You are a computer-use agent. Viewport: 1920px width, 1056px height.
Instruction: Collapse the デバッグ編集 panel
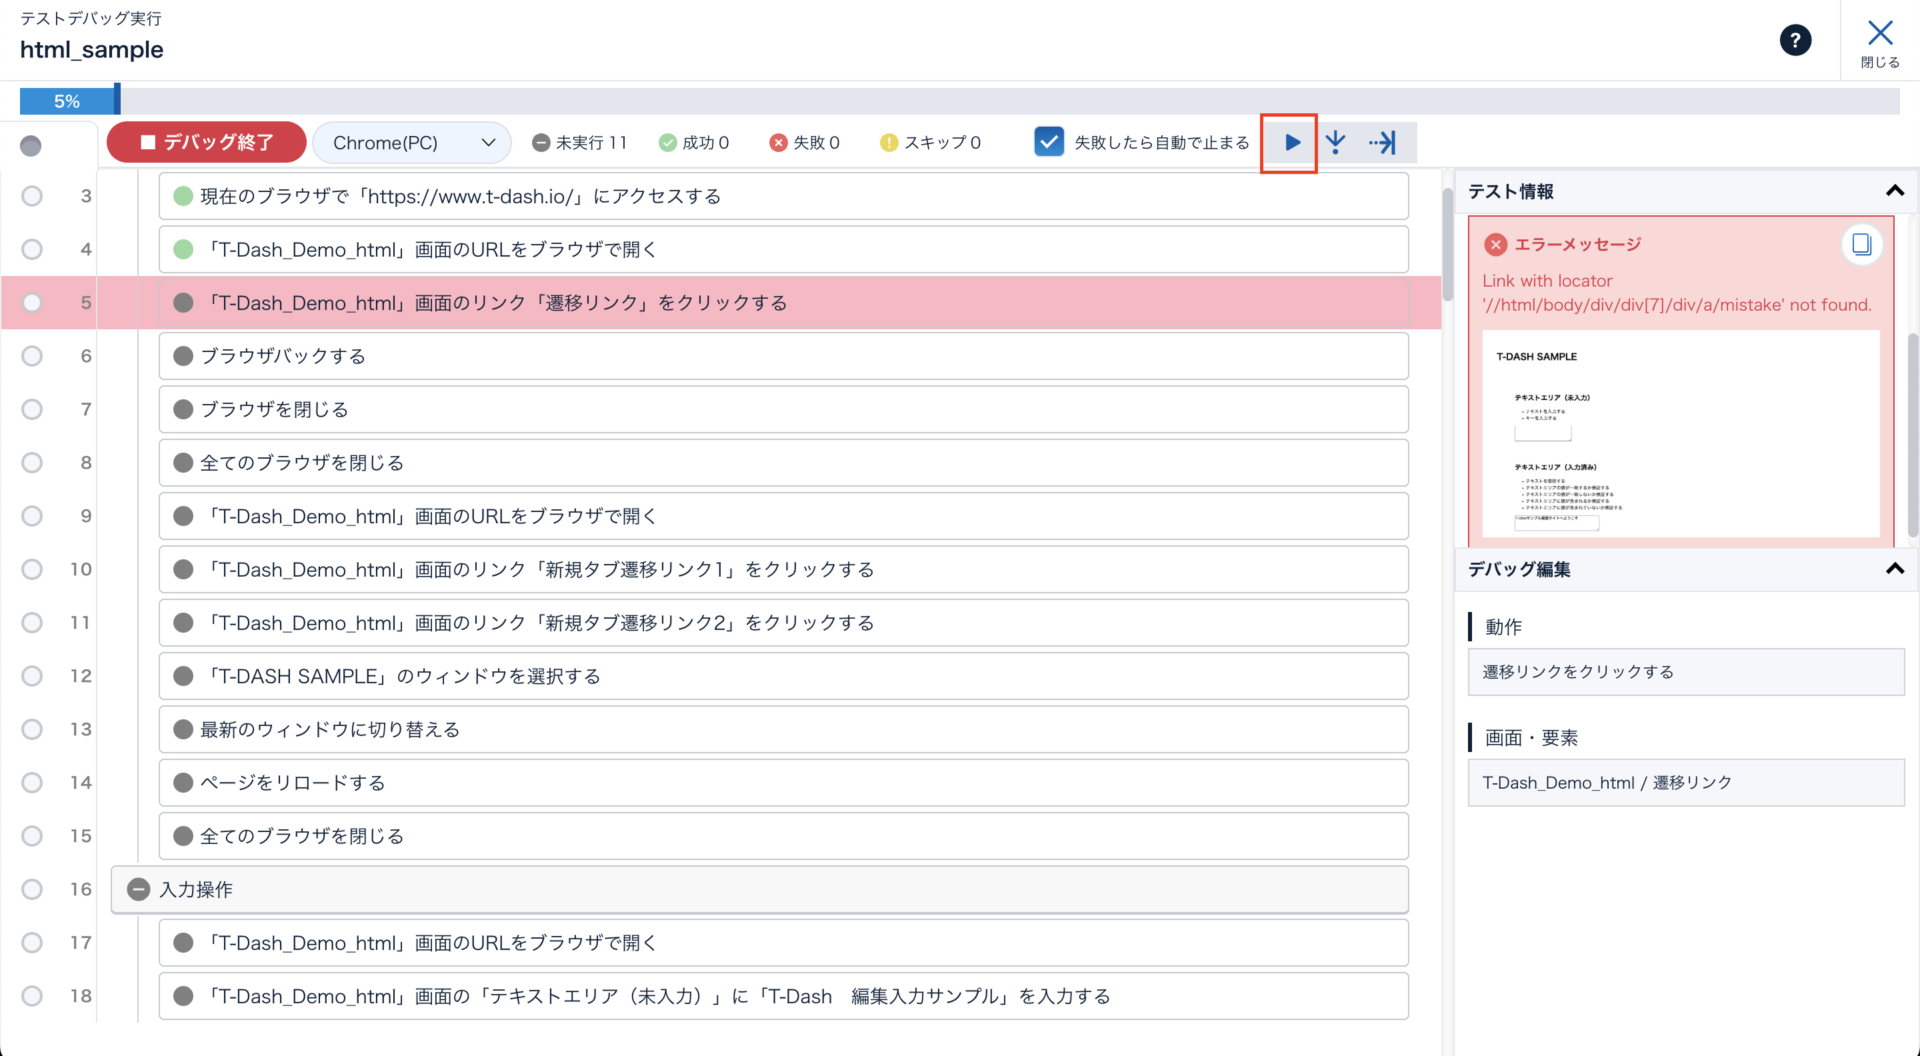click(1894, 569)
